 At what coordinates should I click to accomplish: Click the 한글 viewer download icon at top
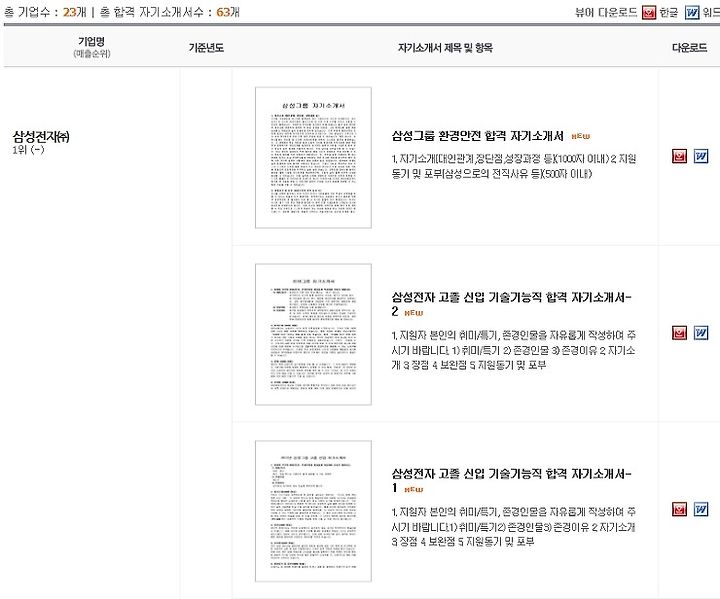click(649, 12)
